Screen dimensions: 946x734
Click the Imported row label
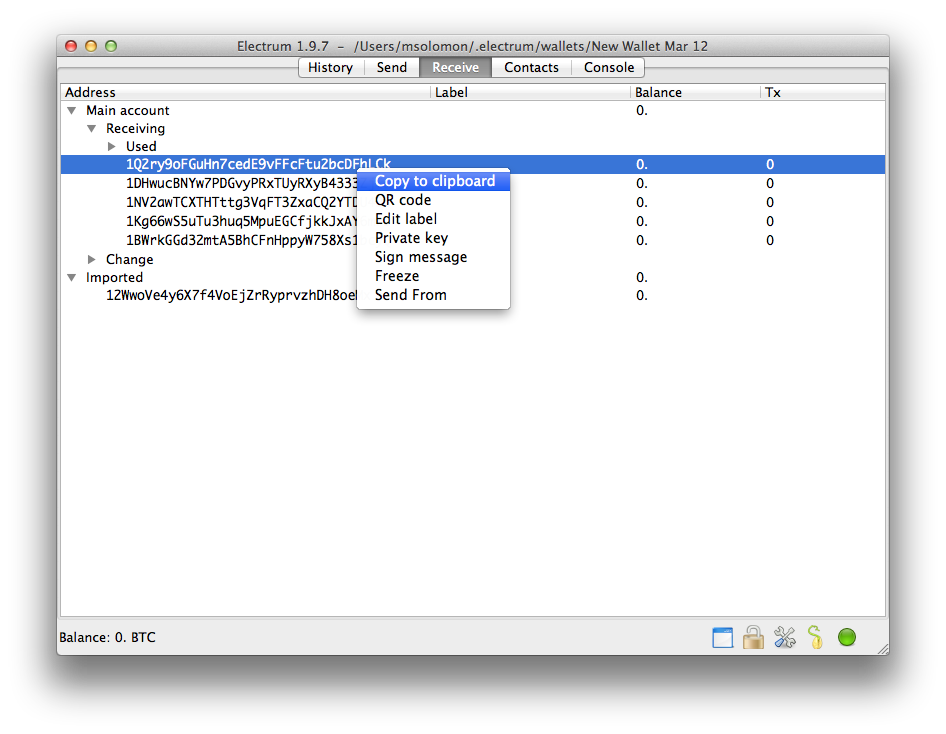click(x=114, y=277)
